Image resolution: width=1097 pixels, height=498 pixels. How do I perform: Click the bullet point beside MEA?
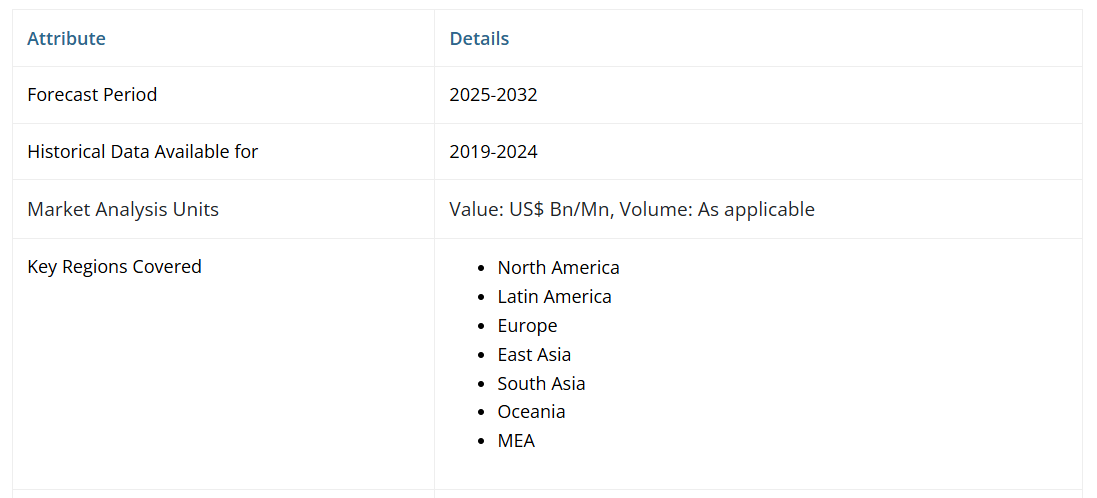point(484,441)
